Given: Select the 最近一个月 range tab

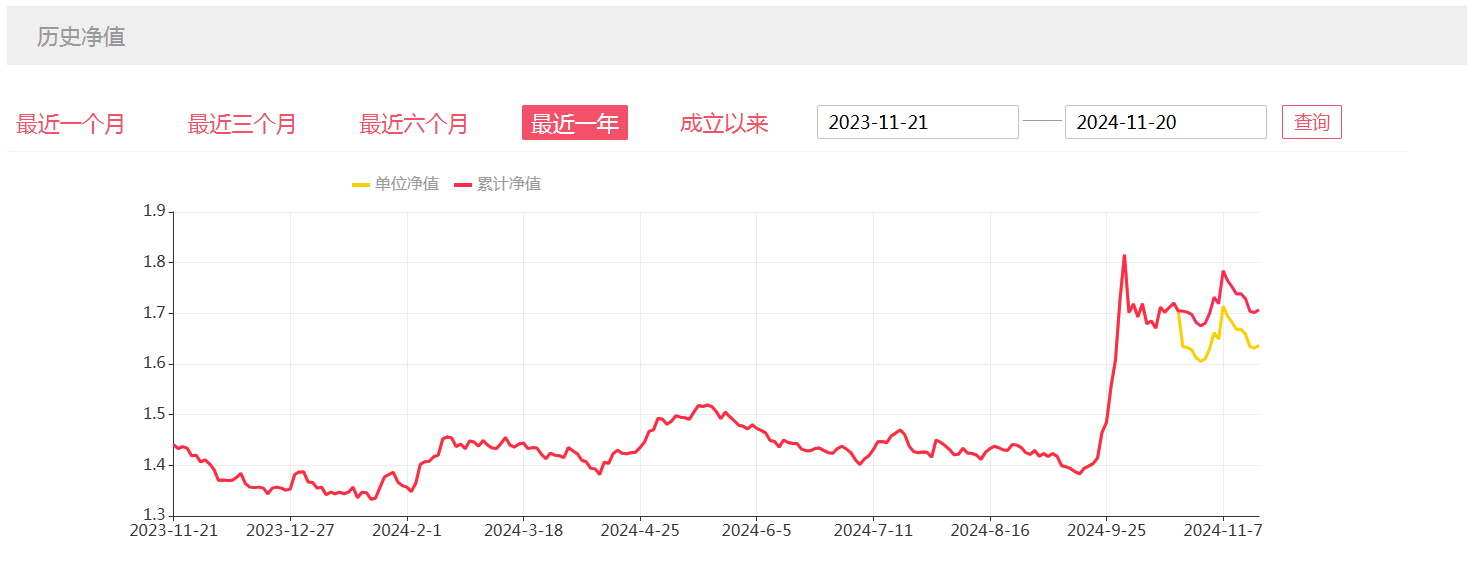Looking at the screenshot, I should (70, 124).
